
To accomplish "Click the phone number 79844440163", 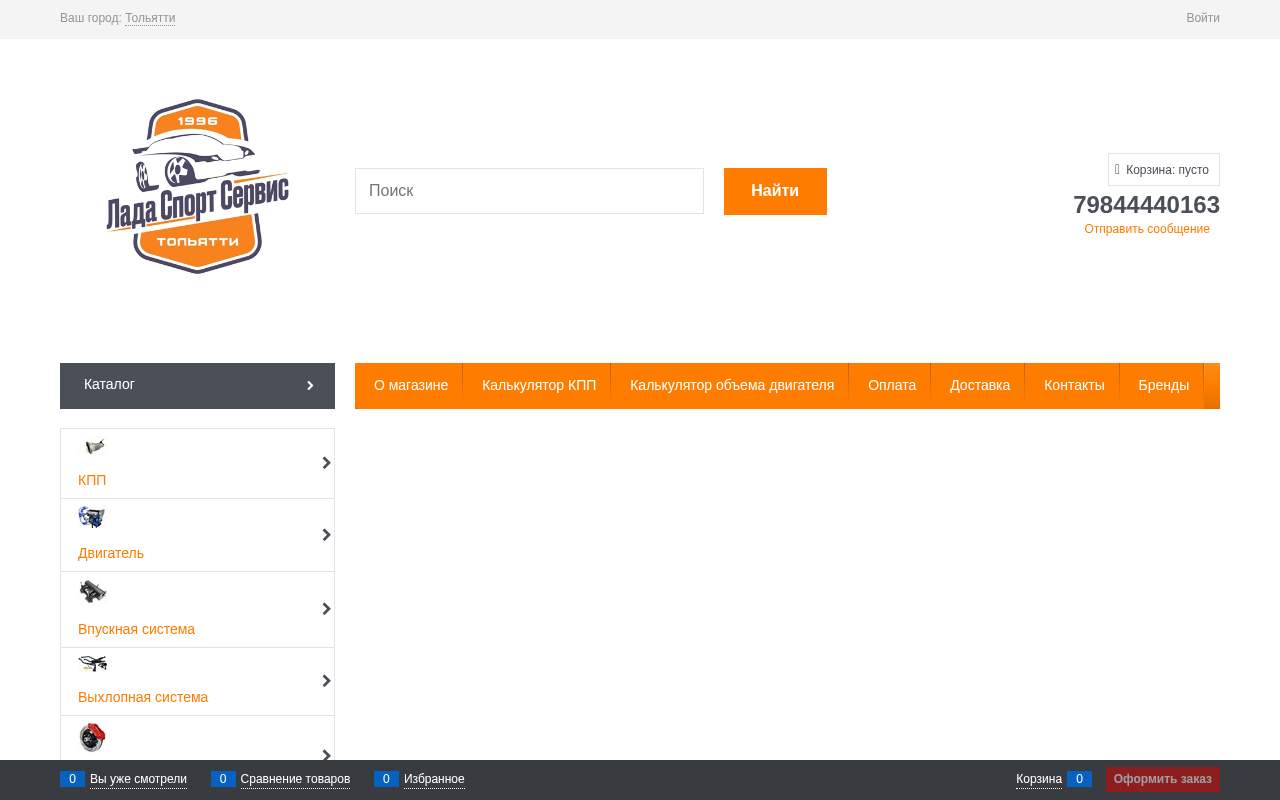I will (1146, 205).
